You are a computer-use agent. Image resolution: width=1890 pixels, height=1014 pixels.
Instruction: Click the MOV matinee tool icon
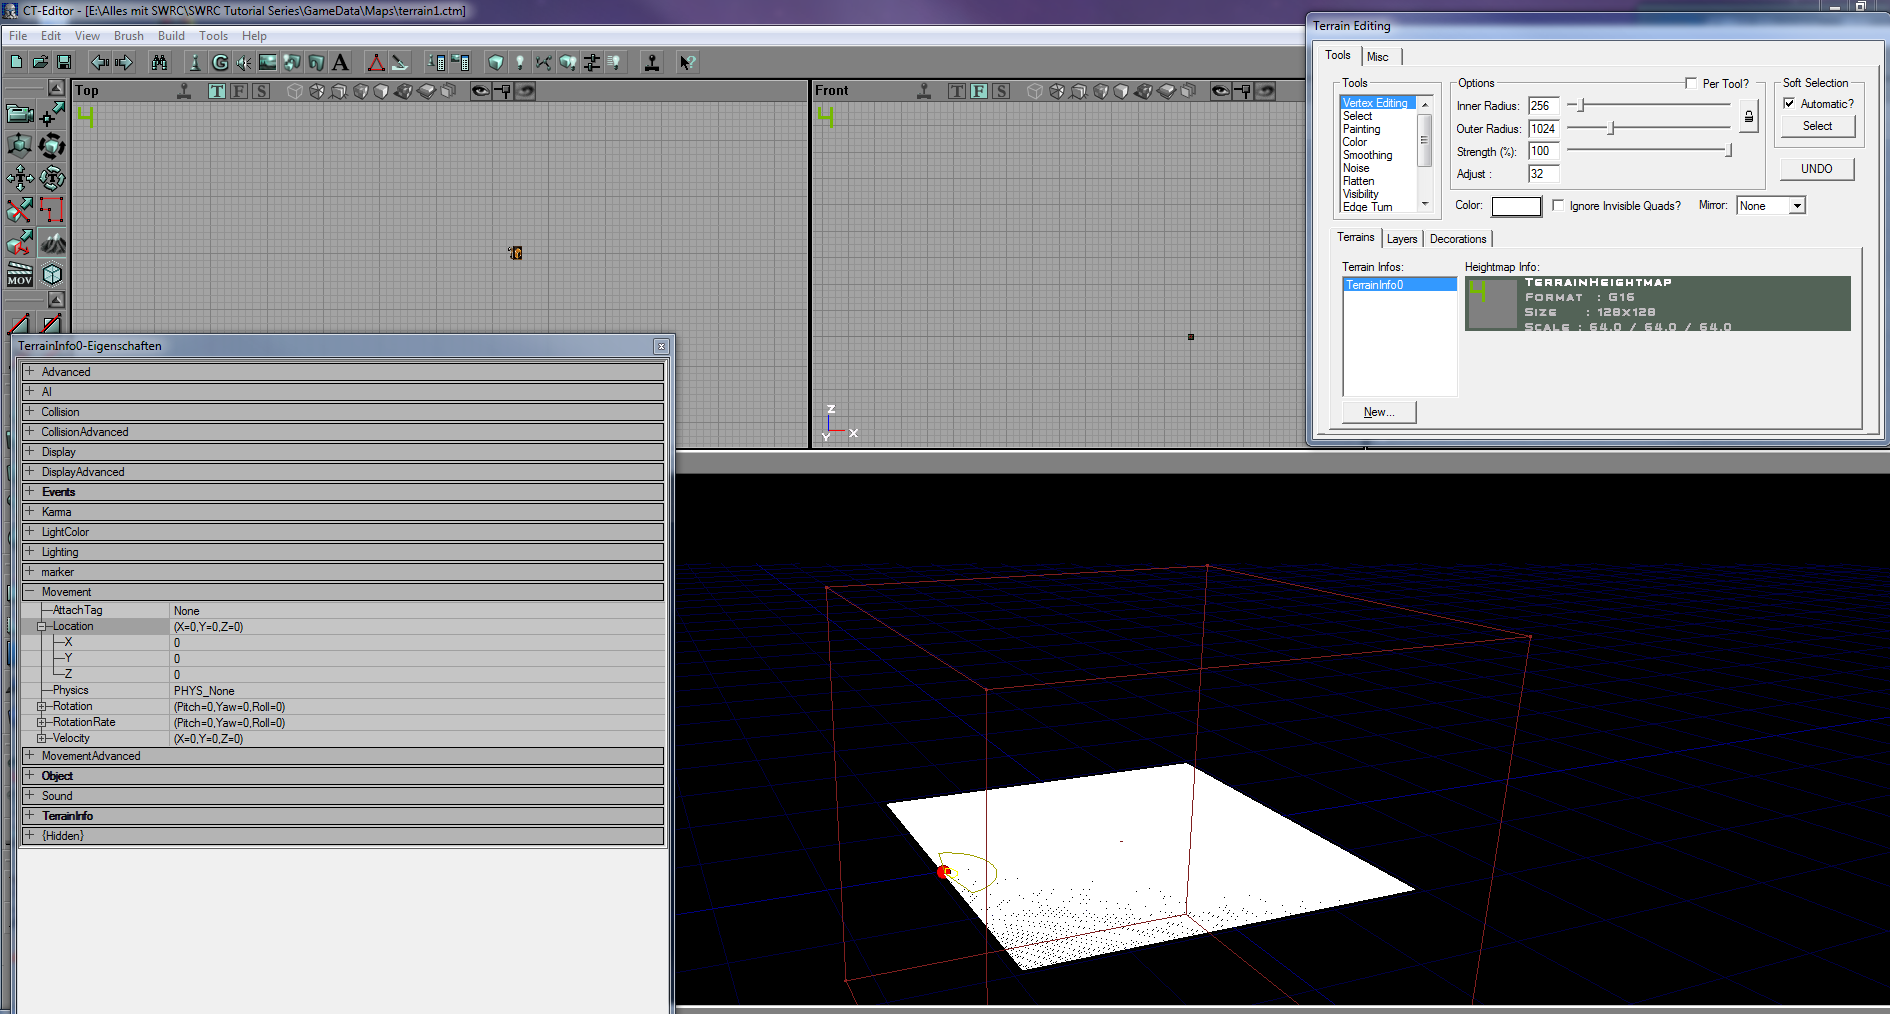click(x=19, y=275)
